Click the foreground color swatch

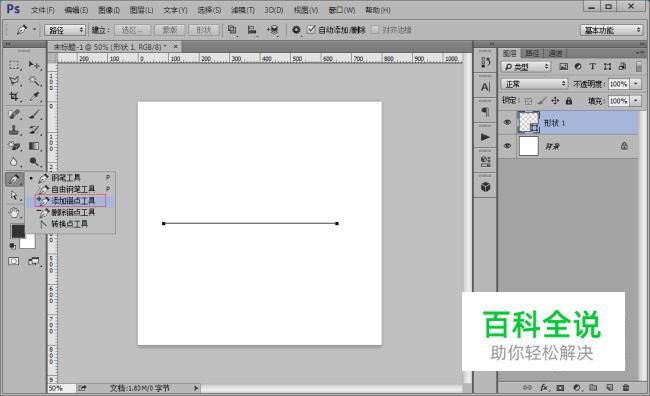(17, 231)
